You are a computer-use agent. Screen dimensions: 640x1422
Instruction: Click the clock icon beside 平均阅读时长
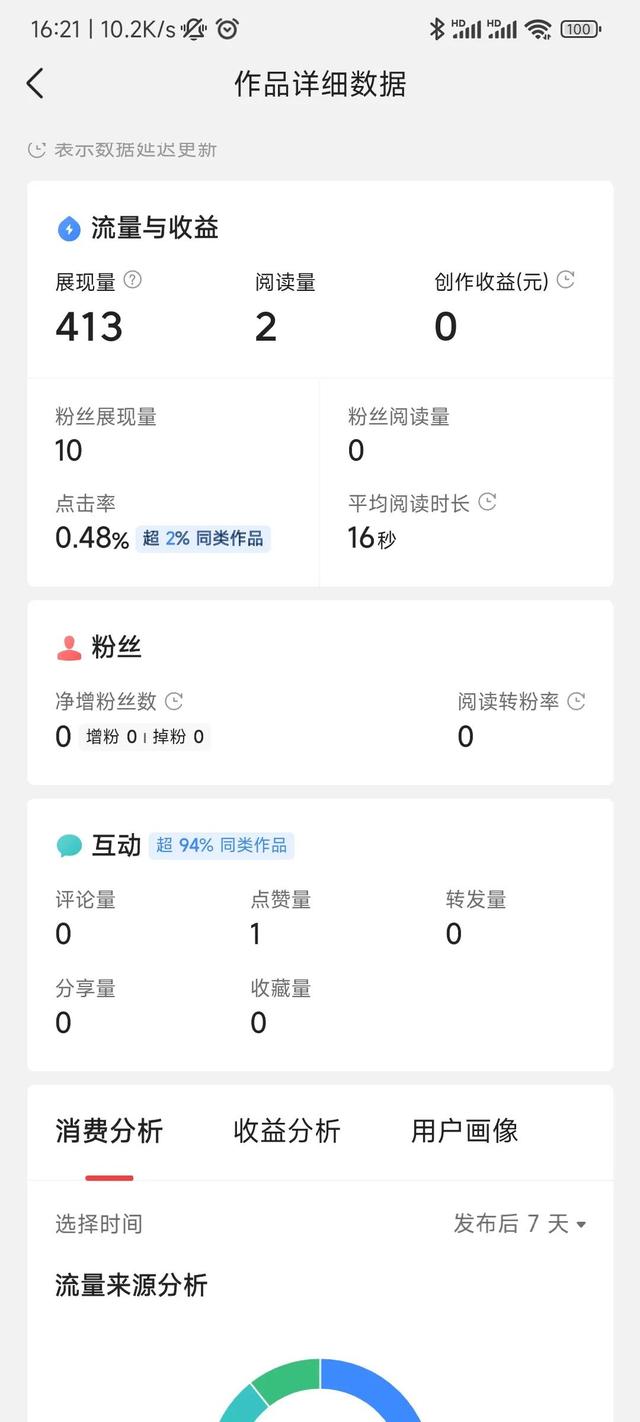pyautogui.click(x=487, y=503)
